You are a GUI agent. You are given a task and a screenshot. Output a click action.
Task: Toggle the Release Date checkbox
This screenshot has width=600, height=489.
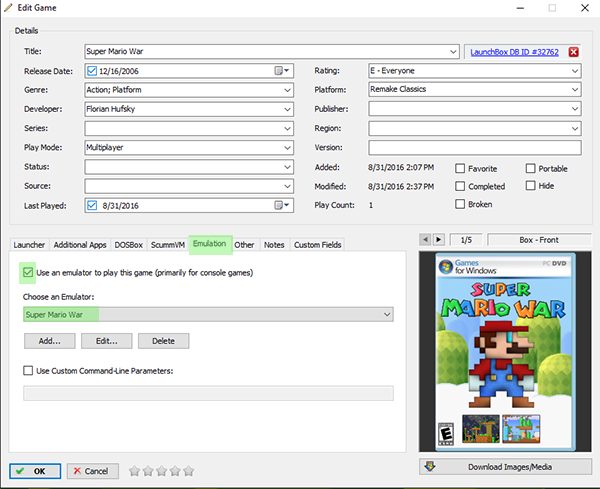(x=92, y=71)
